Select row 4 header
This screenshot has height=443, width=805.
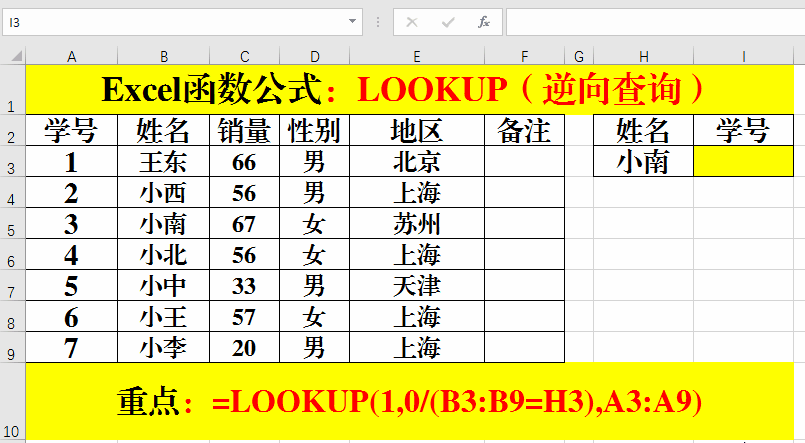pos(12,192)
